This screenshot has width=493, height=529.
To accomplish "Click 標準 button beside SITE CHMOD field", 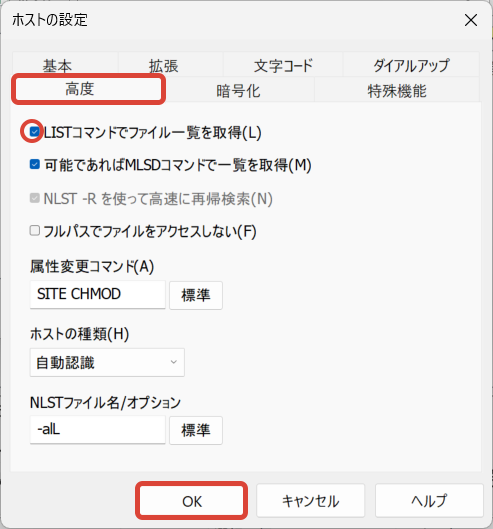I will [196, 295].
